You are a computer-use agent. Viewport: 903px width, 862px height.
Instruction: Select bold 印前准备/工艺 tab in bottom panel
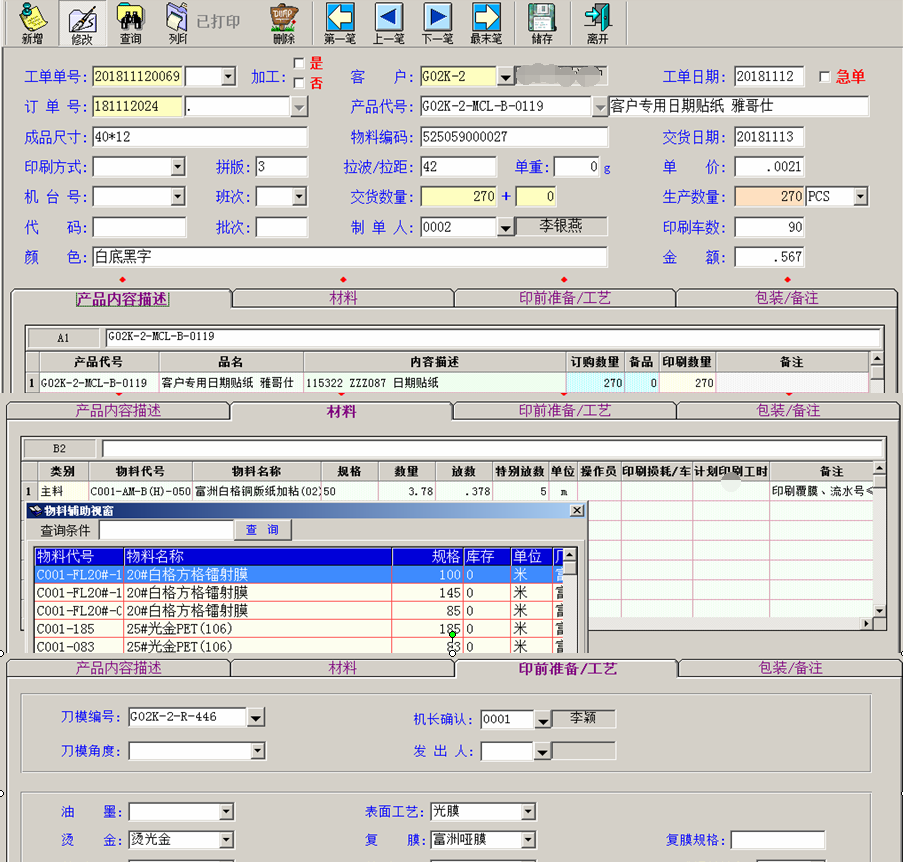[x=567, y=669]
